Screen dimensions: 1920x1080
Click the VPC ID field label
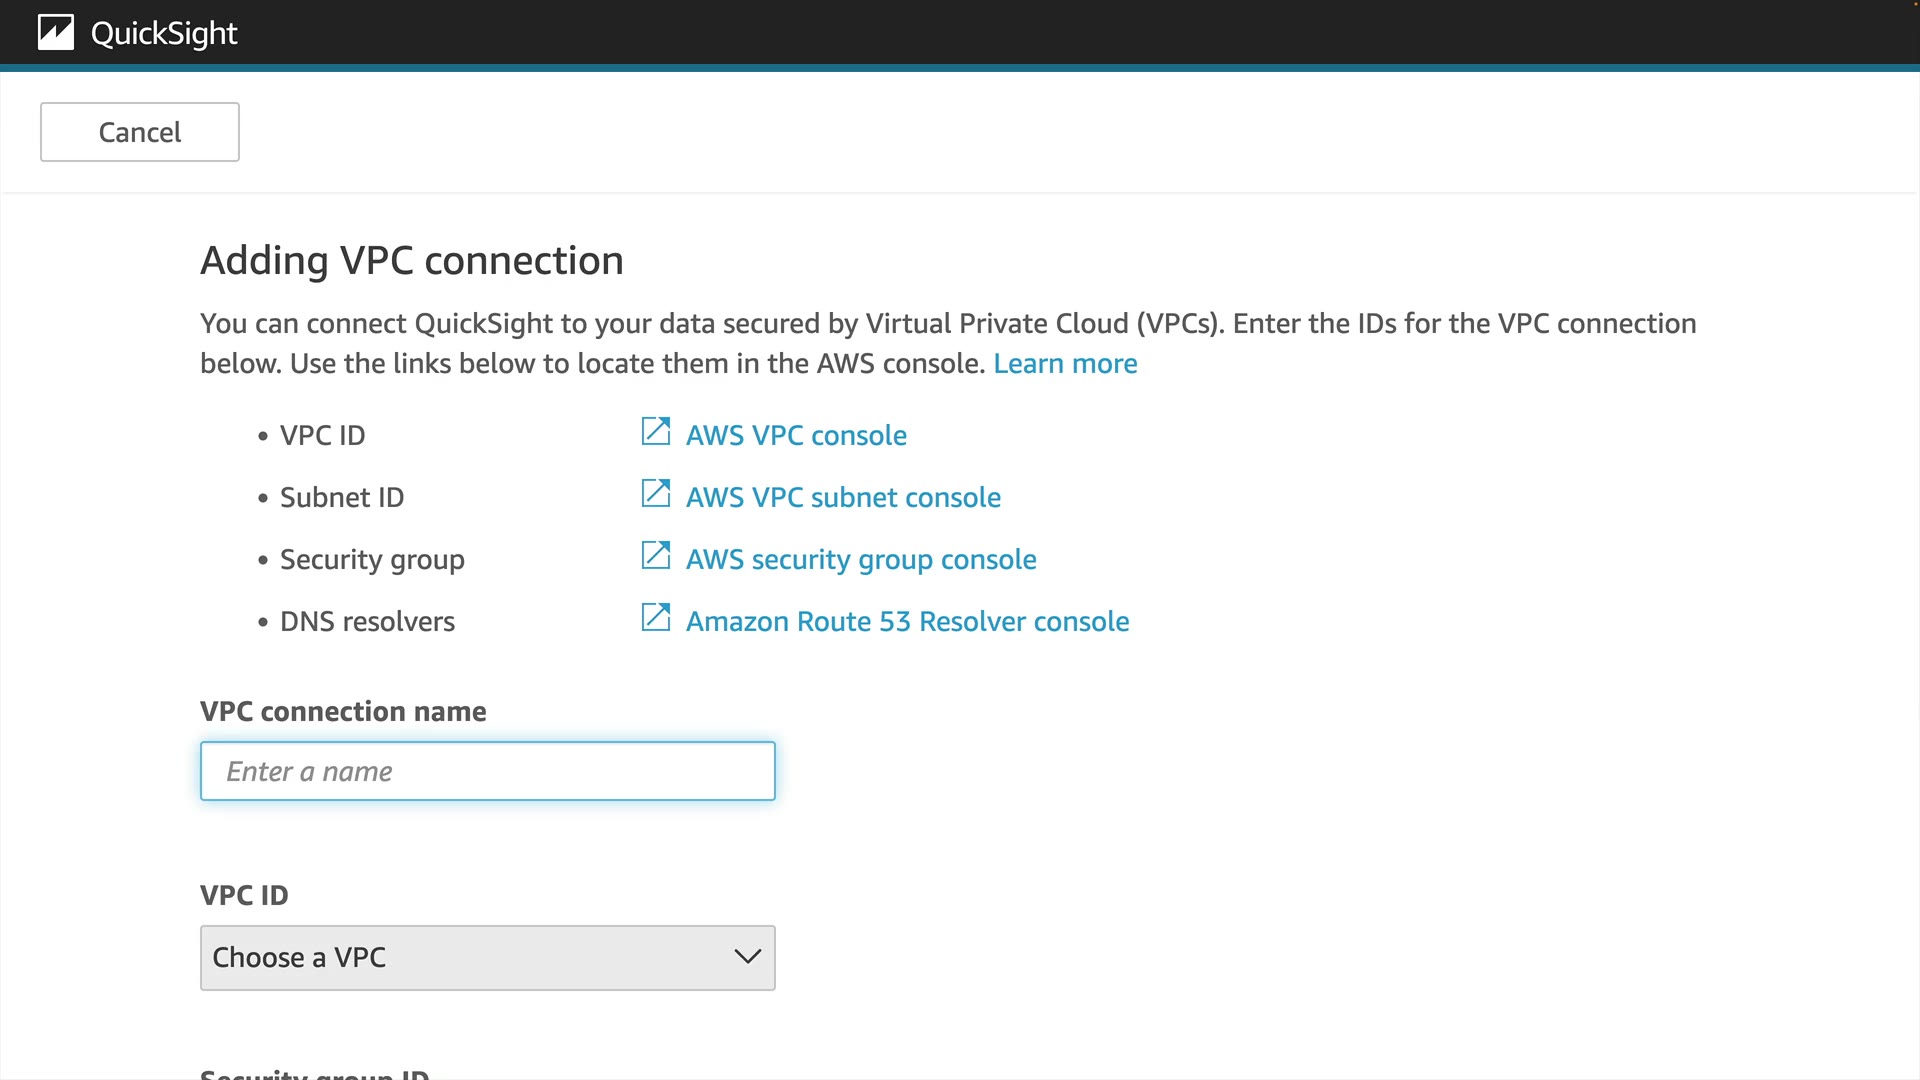[x=244, y=895]
